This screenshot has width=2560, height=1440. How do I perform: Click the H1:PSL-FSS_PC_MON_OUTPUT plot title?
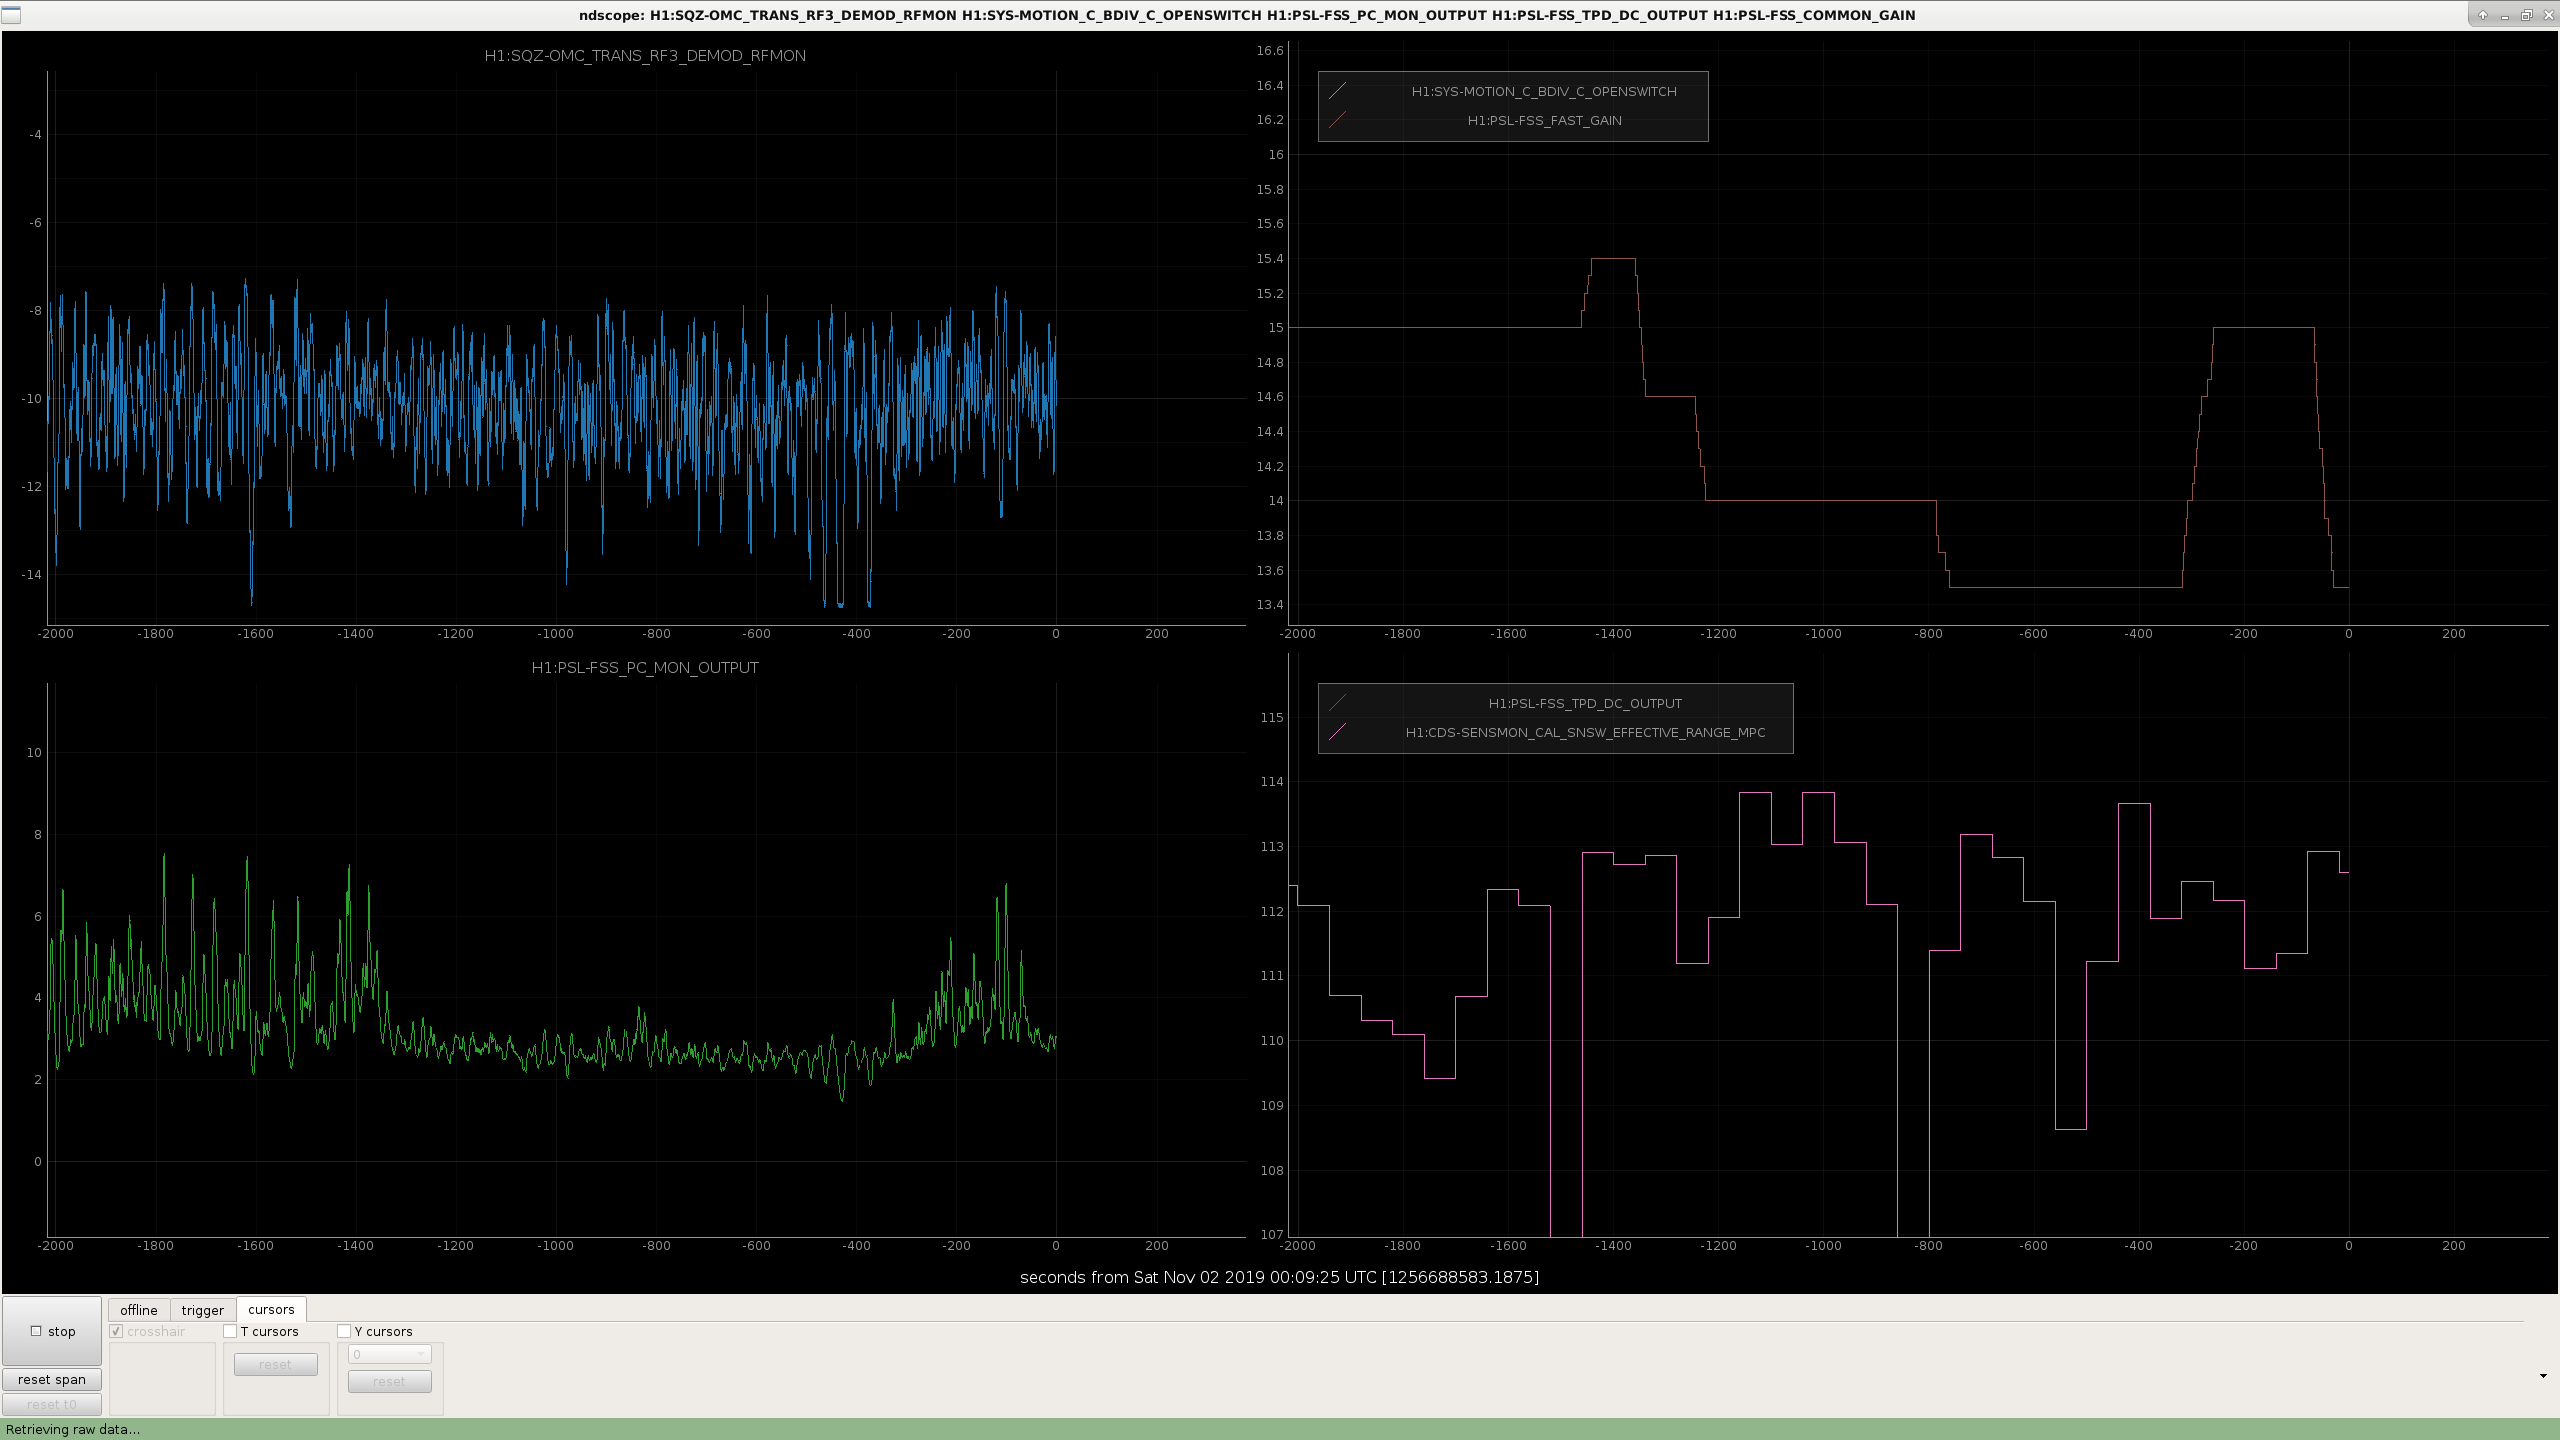(645, 667)
